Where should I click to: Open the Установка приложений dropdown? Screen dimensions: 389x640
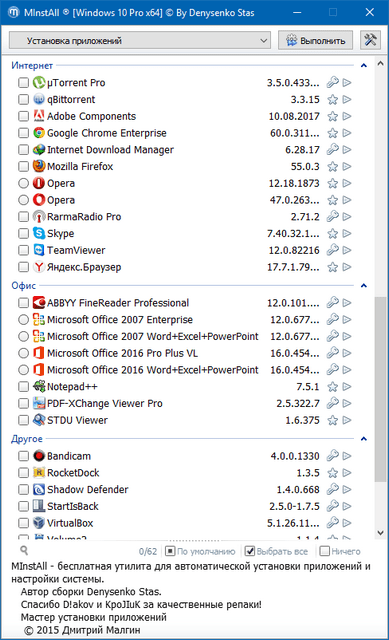point(140,40)
